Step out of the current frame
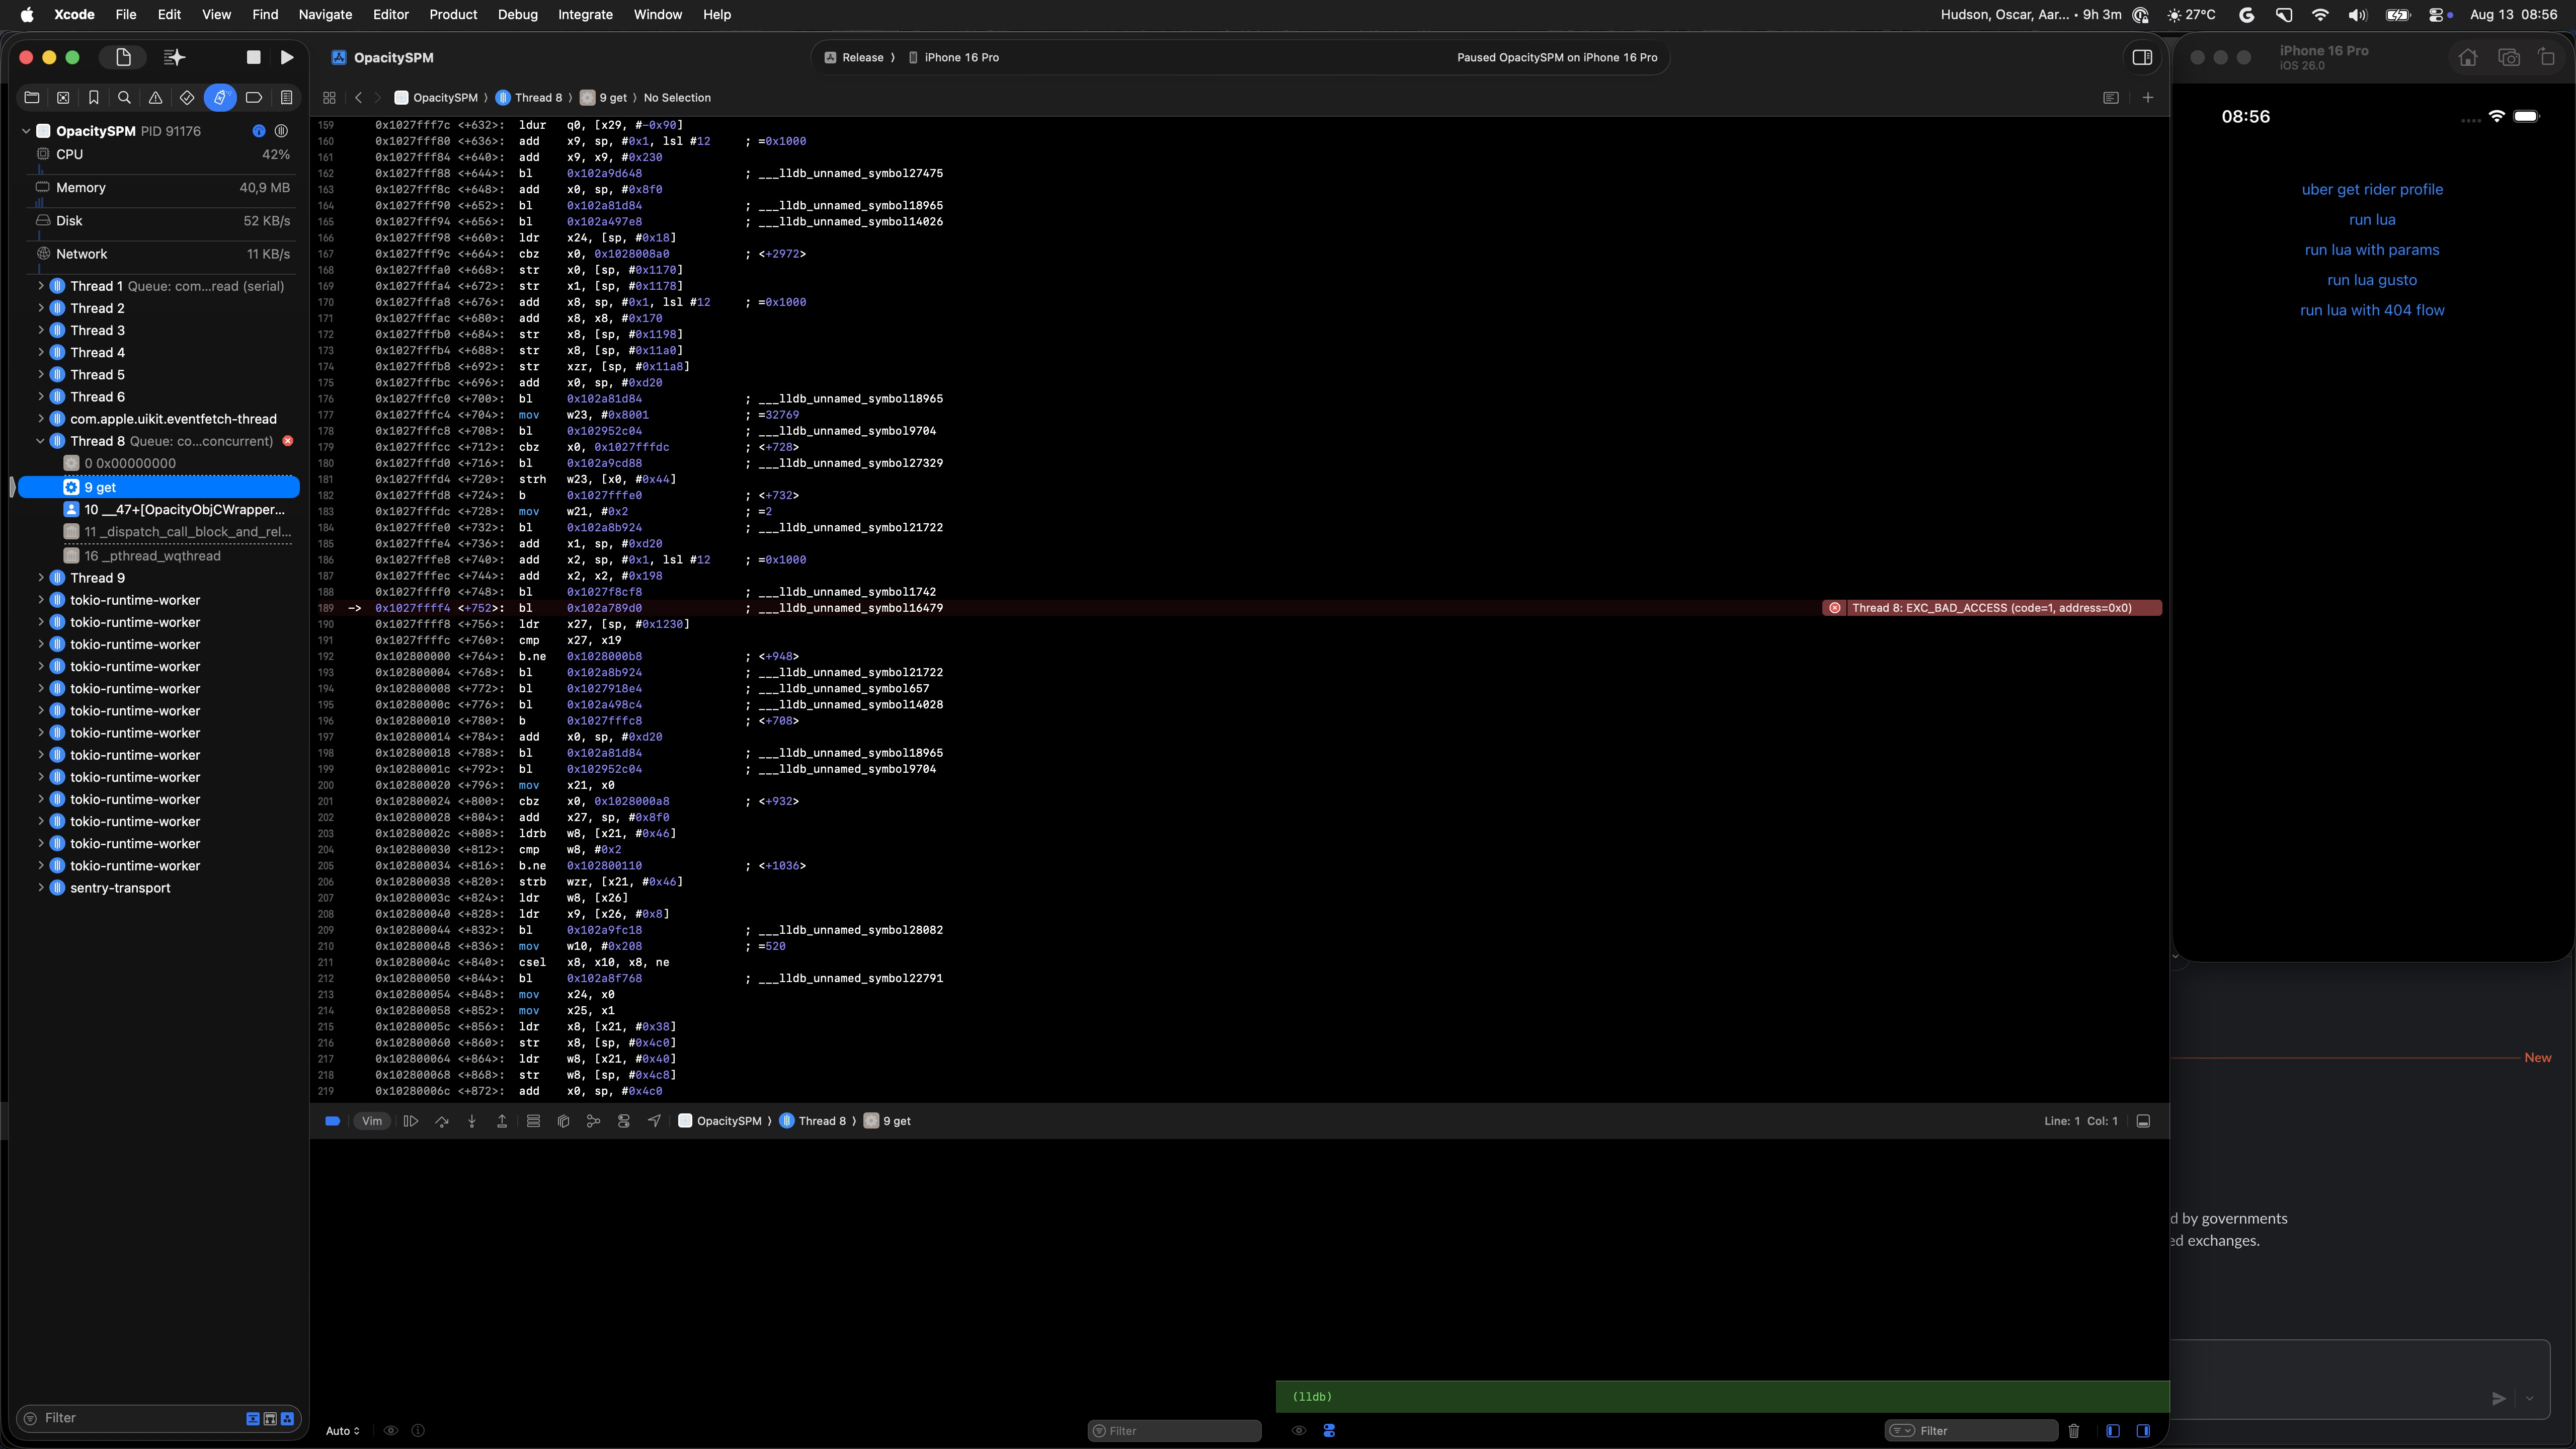 (x=502, y=1121)
